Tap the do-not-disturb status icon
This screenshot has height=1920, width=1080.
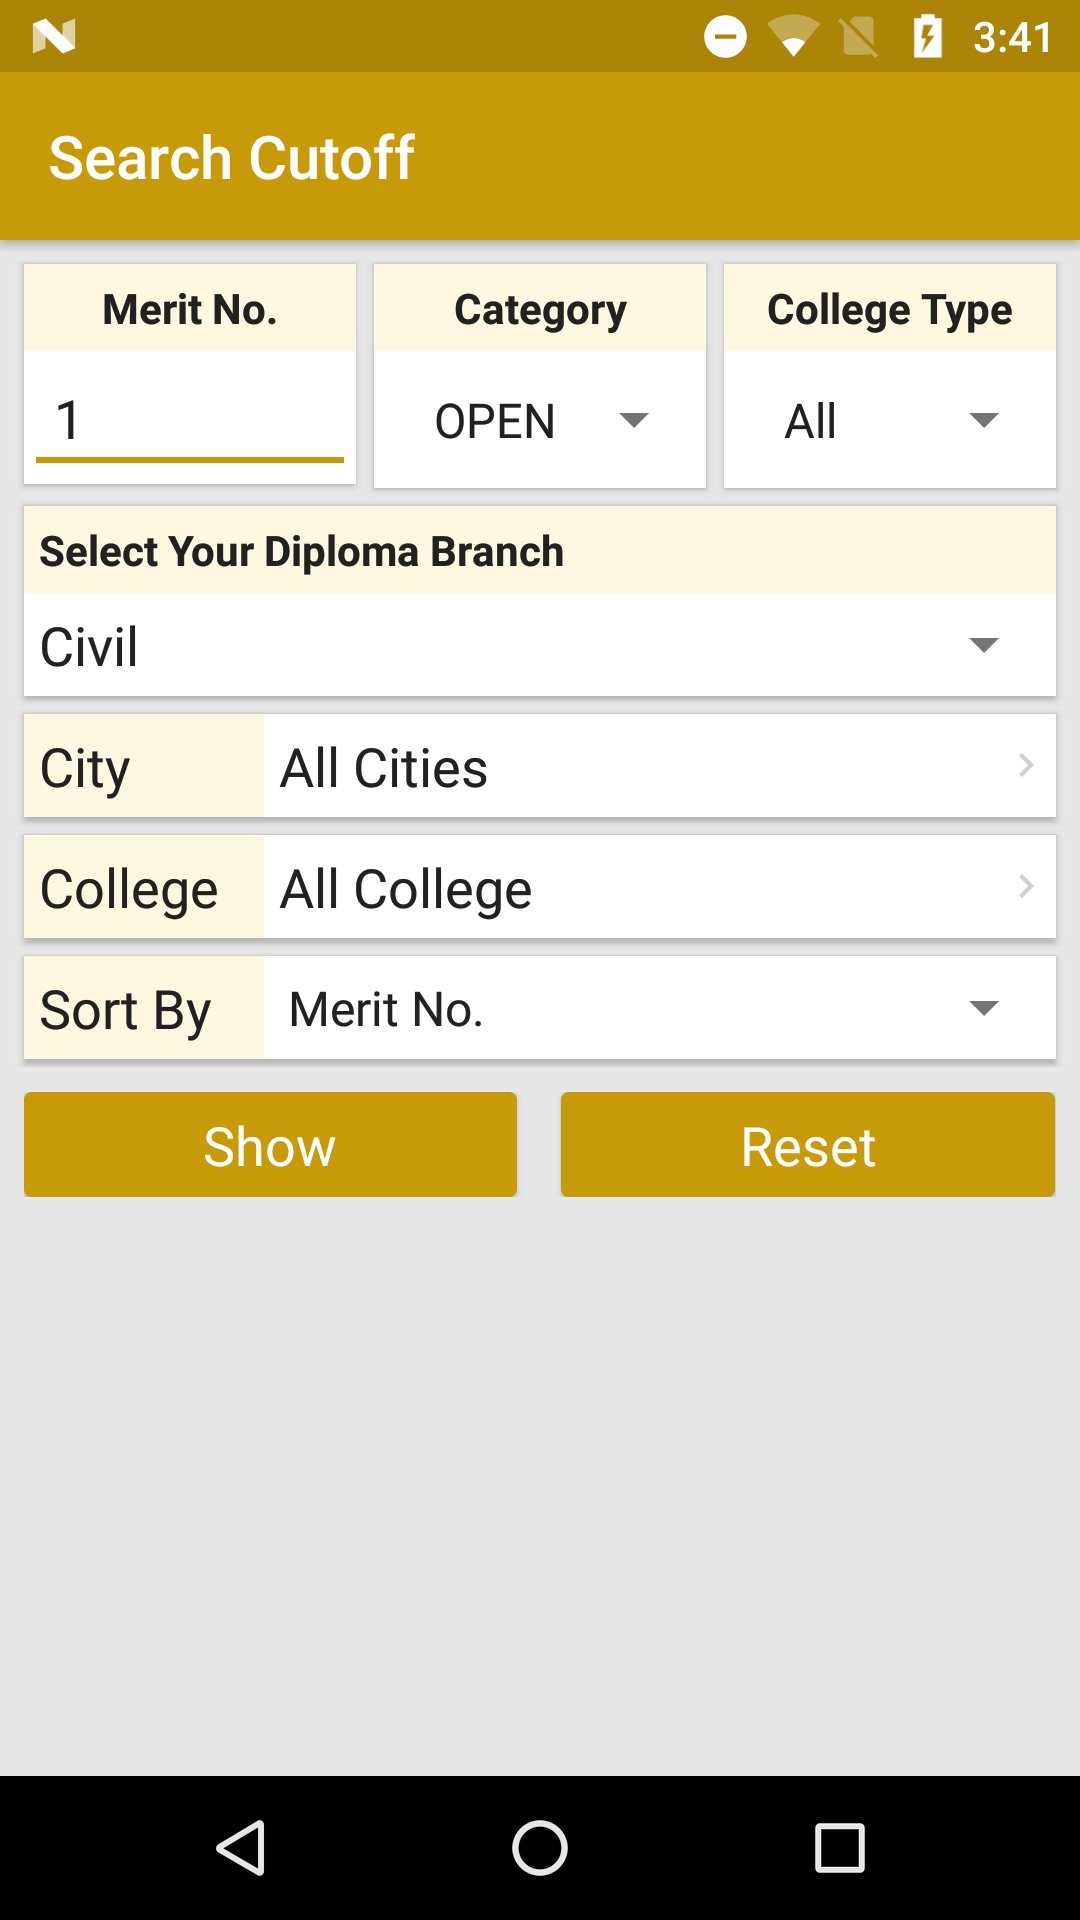(725, 37)
